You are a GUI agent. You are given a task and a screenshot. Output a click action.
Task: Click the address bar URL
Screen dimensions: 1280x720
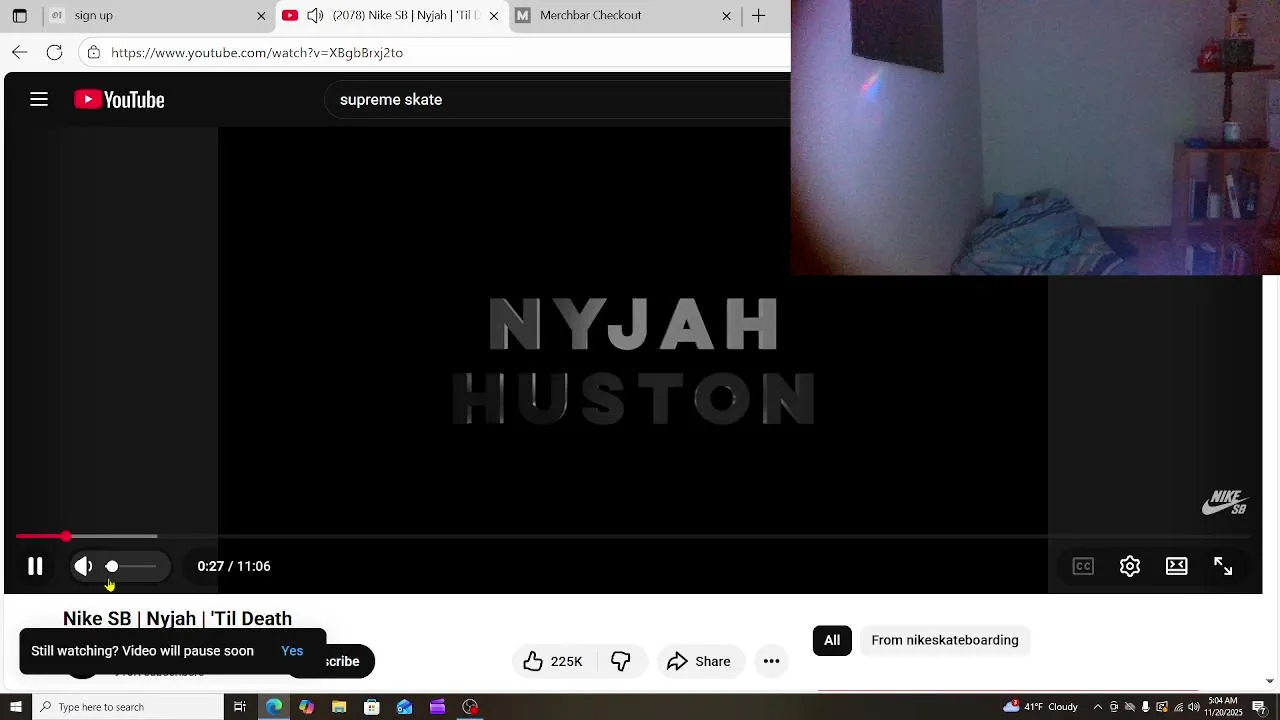tap(257, 52)
